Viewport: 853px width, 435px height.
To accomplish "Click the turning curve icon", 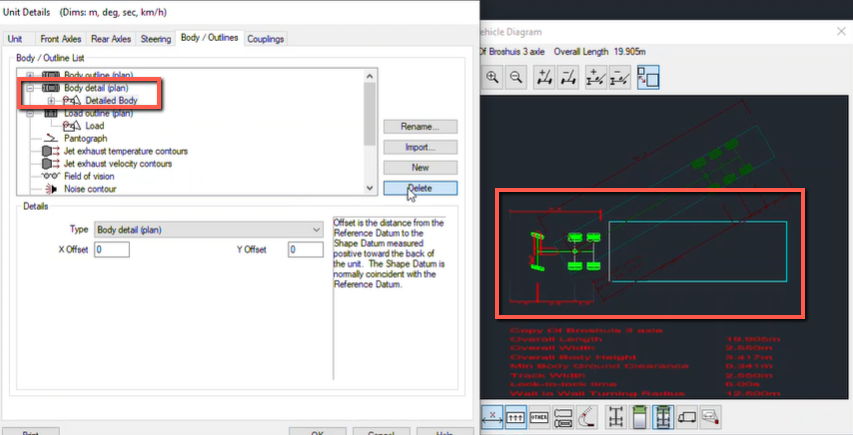I will coord(586,417).
